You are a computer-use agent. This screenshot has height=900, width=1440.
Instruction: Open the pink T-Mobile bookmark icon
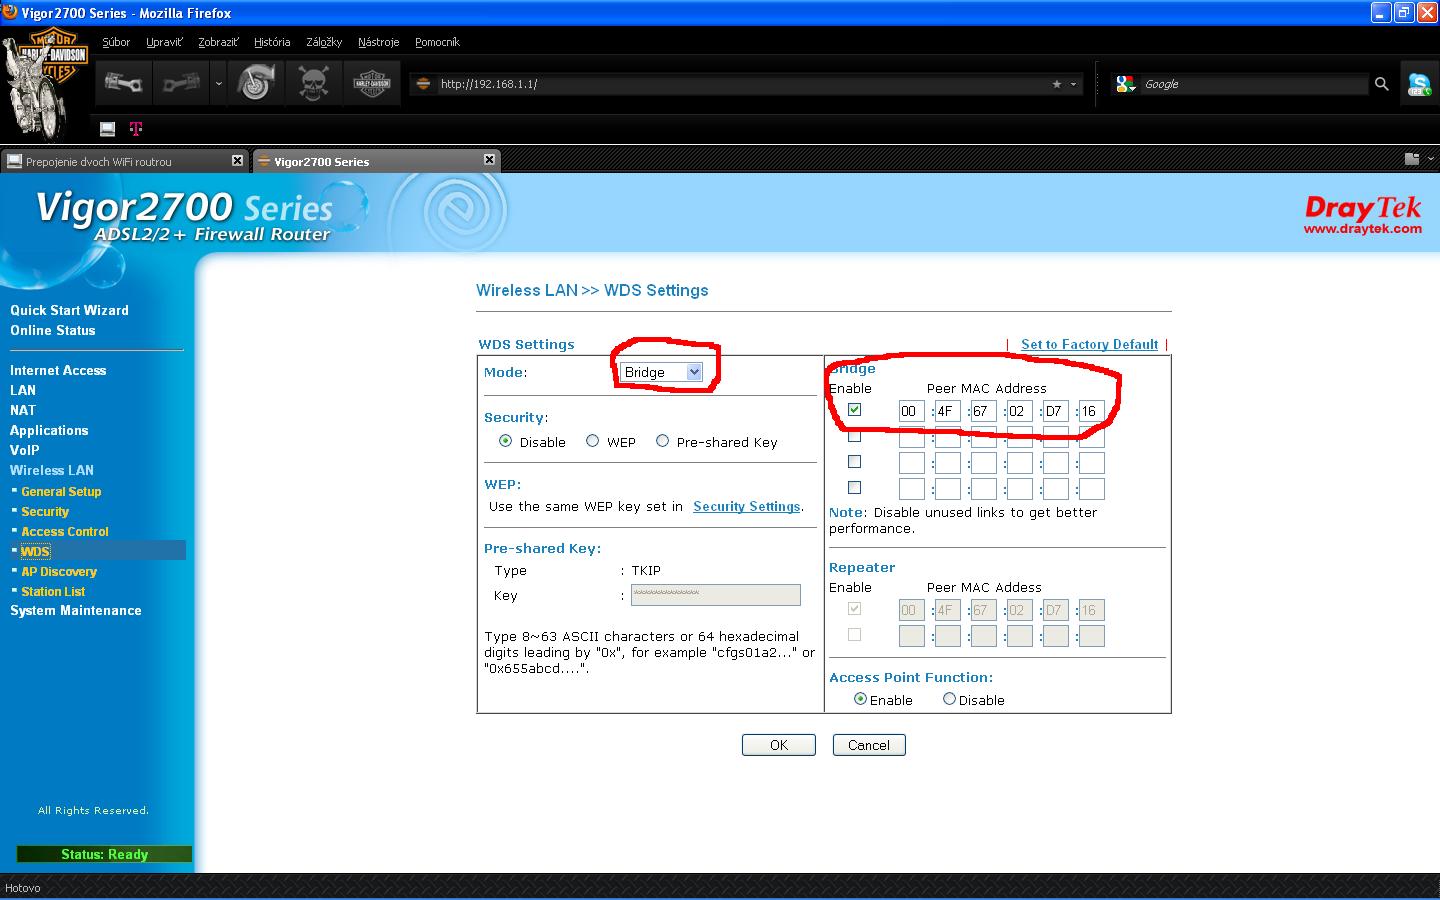point(136,128)
